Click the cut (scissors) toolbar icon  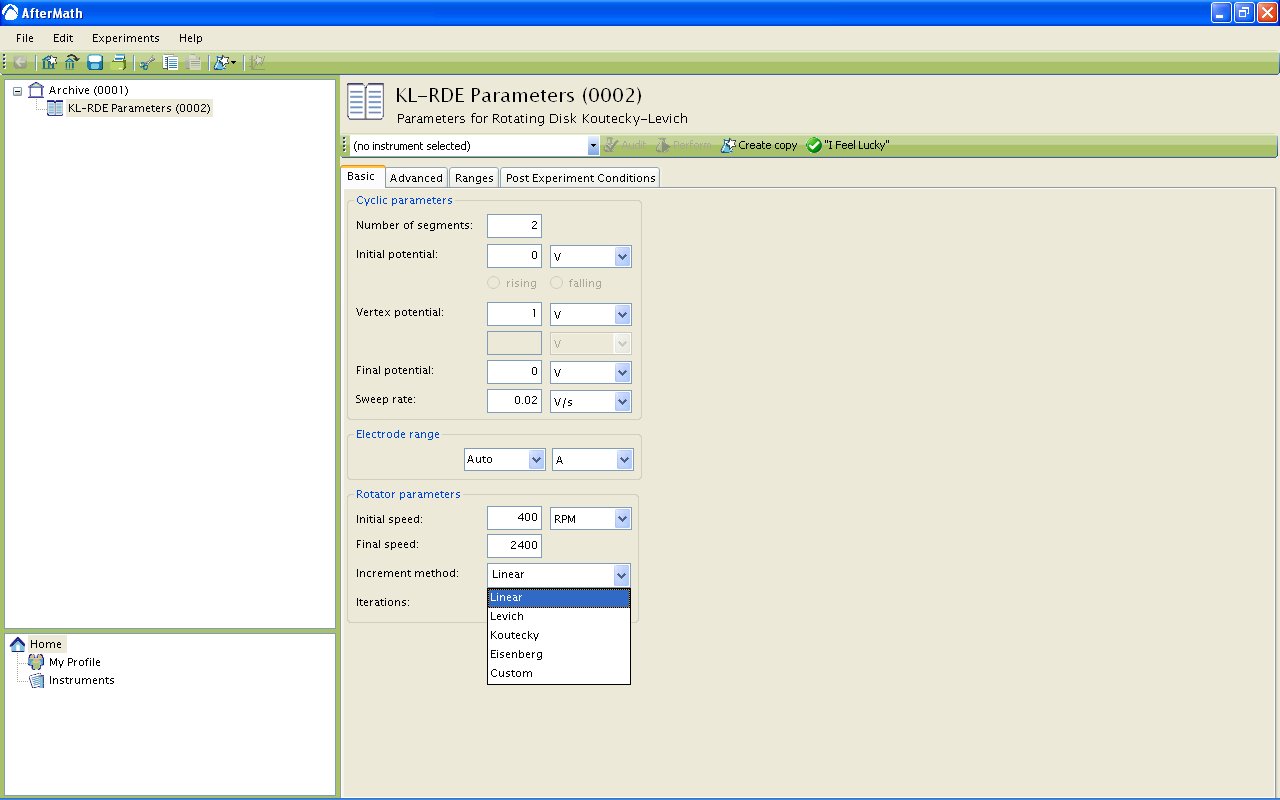pos(147,62)
